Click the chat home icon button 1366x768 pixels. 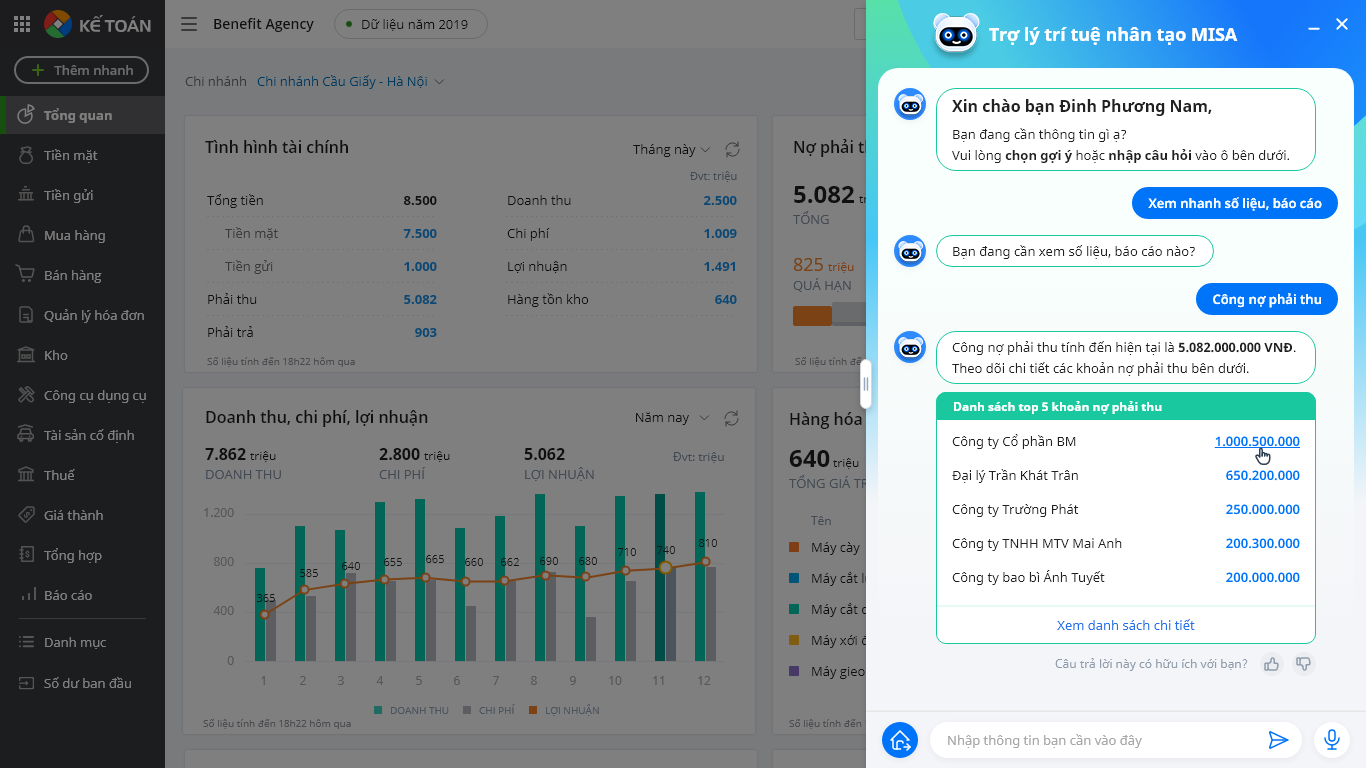click(900, 740)
